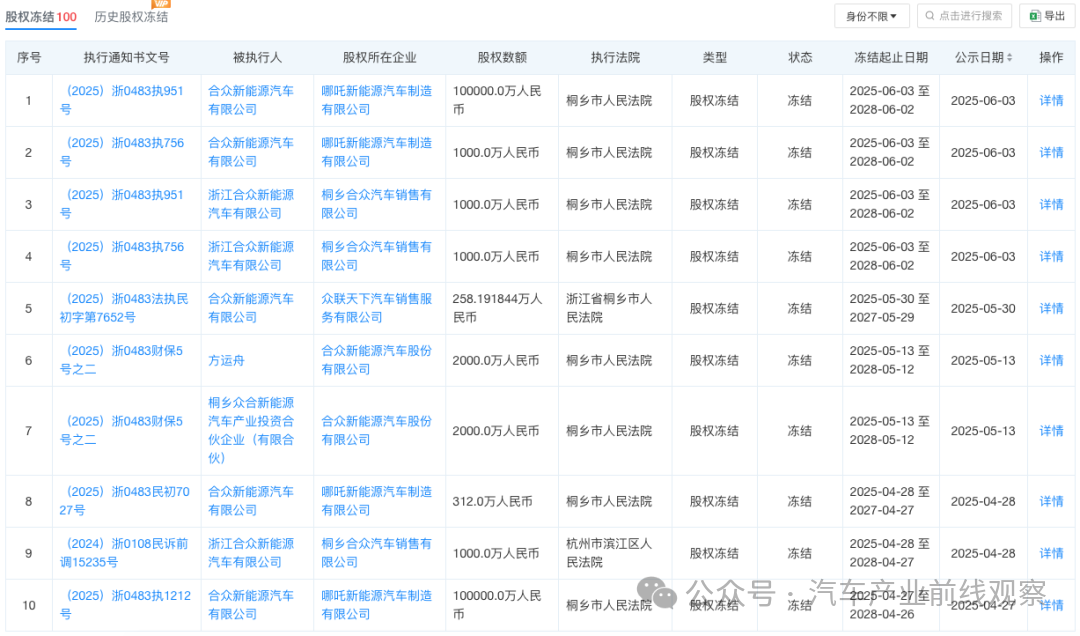Open 合众新能源汽车股份有限公司 in row 6
The image size is (1080, 636).
point(377,360)
